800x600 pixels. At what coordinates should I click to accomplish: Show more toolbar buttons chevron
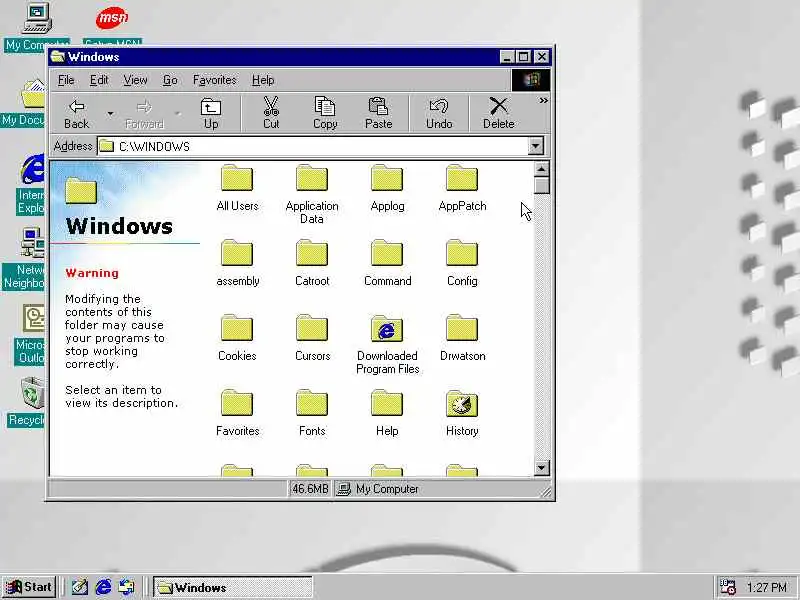coord(543,101)
